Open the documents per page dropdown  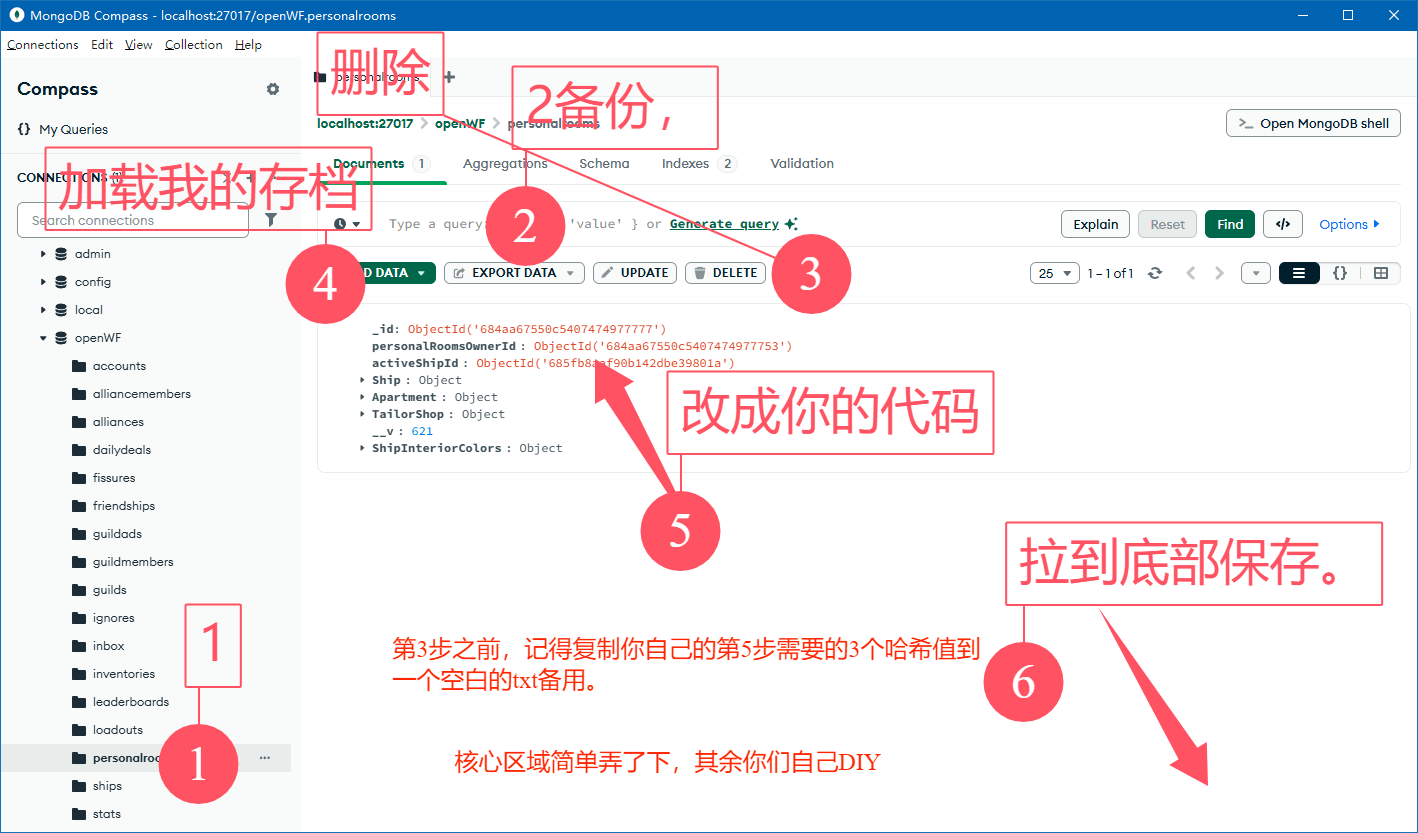tap(1054, 273)
